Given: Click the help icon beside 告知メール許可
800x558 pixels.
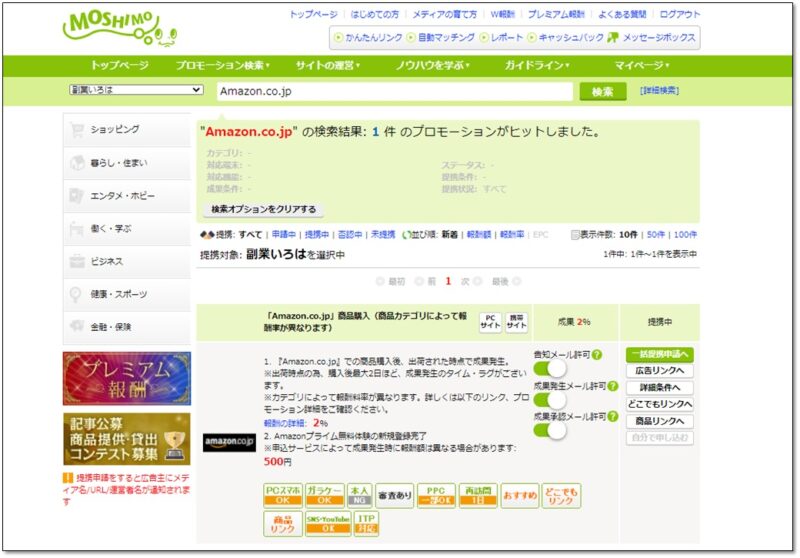Looking at the screenshot, I should pos(597,354).
